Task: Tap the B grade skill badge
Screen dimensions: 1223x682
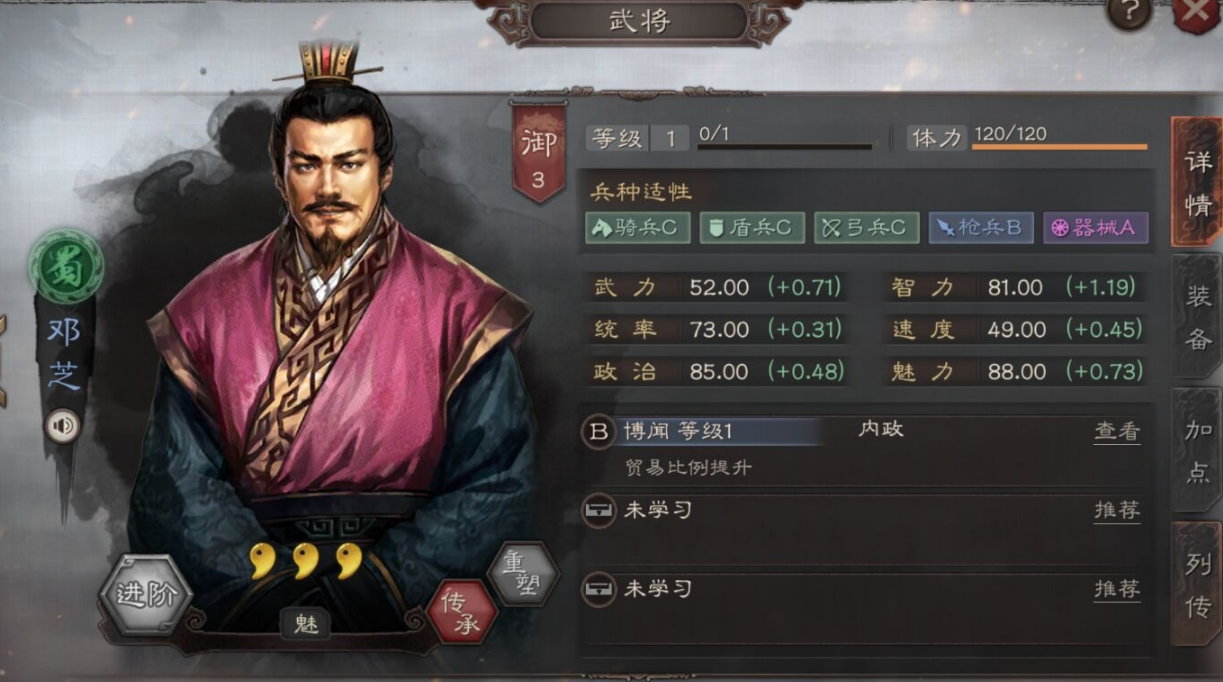Action: click(x=598, y=431)
